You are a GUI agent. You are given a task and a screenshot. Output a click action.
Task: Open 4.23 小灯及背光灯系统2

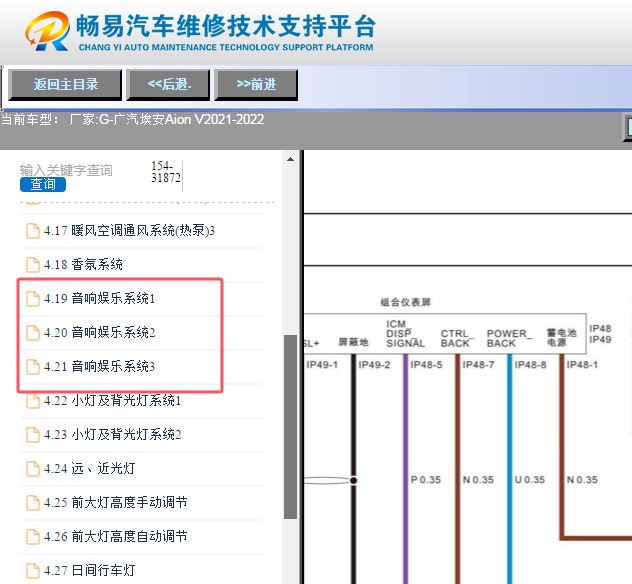[112, 434]
